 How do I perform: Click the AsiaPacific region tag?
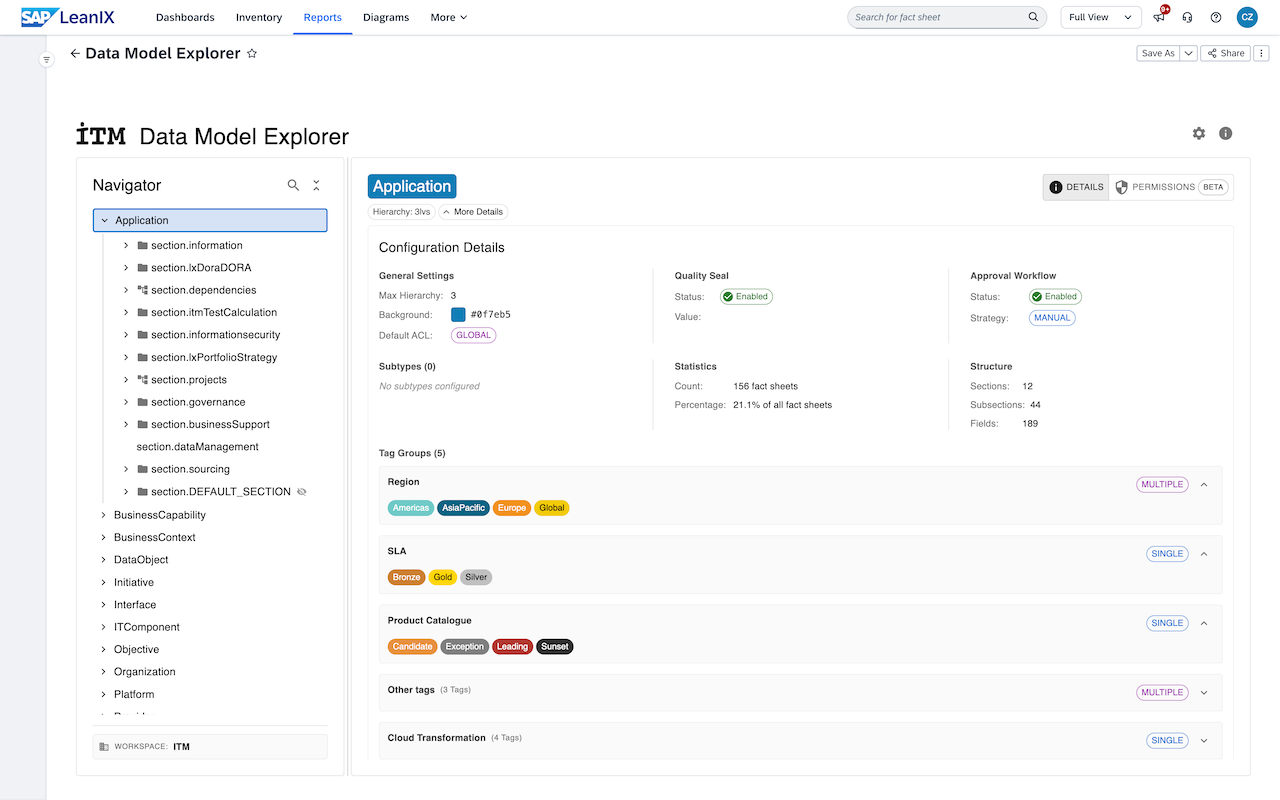(x=464, y=508)
